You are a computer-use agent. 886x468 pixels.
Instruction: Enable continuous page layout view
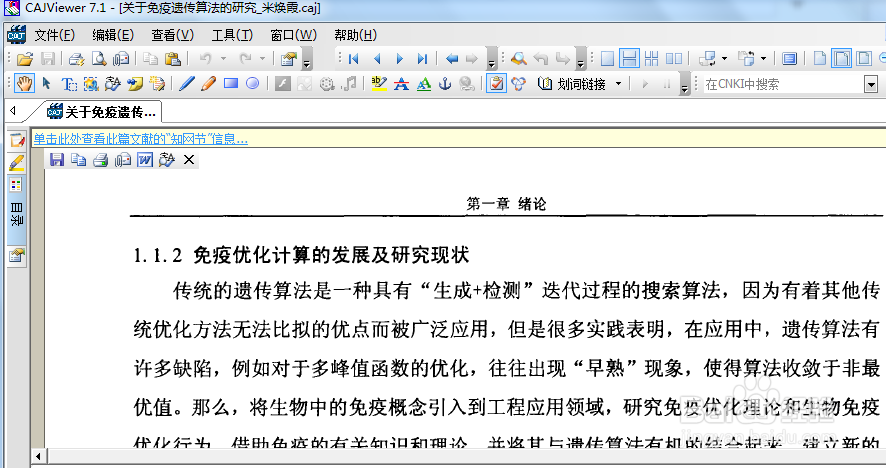click(x=629, y=58)
